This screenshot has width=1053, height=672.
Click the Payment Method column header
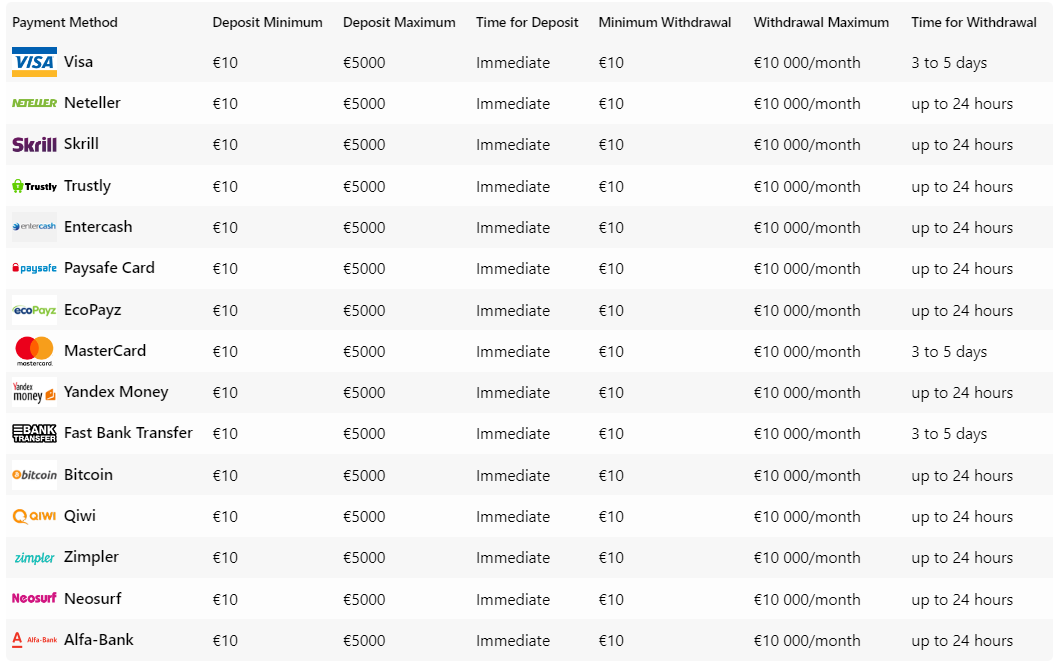tap(65, 22)
